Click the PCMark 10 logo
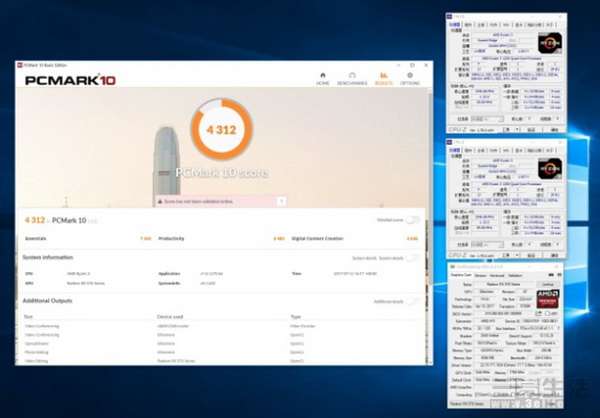Viewport: 600px width, 418px height. pos(70,80)
